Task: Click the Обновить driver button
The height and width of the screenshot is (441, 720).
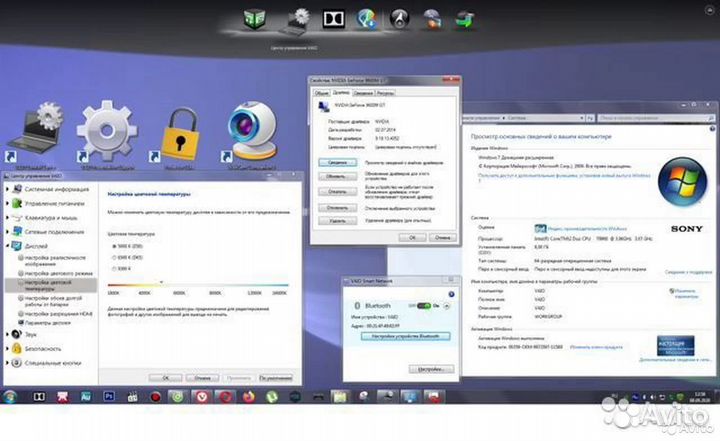Action: pos(338,176)
